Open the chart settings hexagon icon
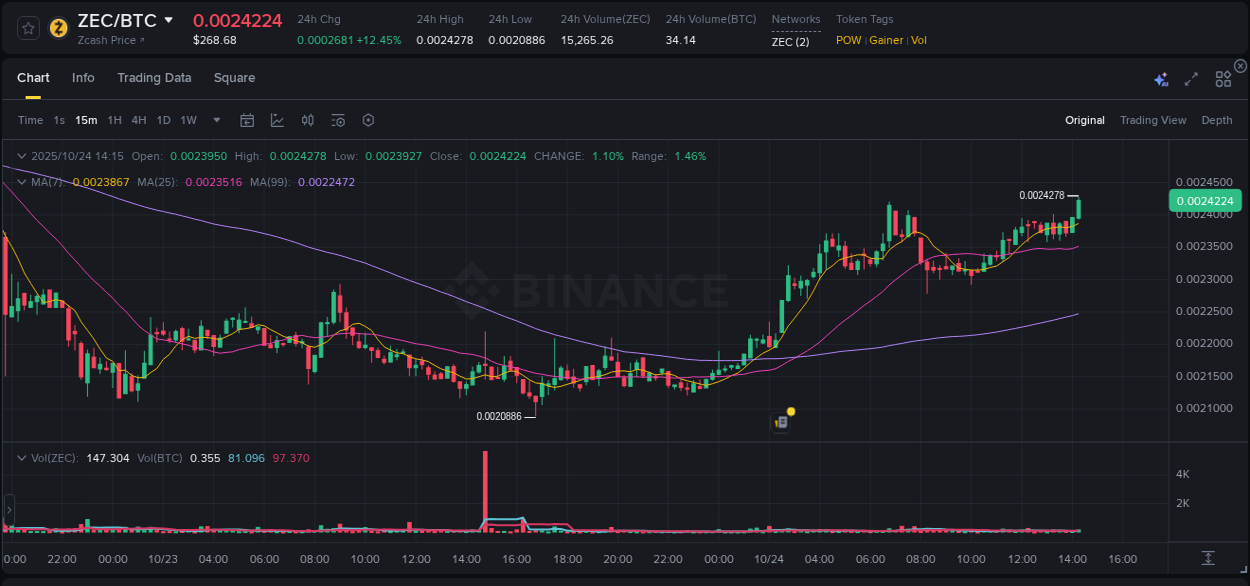The height and width of the screenshot is (586, 1250). click(368, 120)
